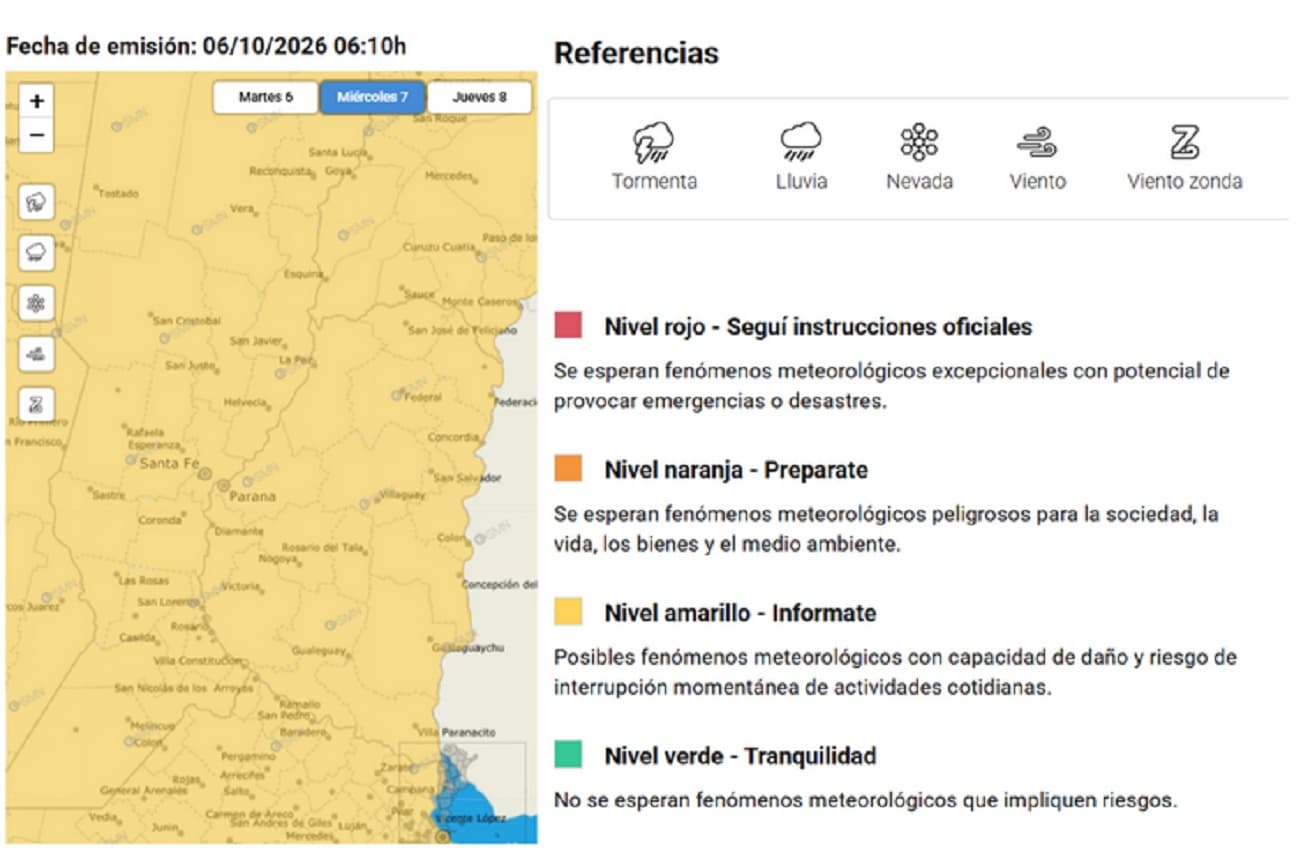Image resolution: width=1301 pixels, height=848 pixels.
Task: Select the Miércoles 7 forecast tab
Action: 373,98
